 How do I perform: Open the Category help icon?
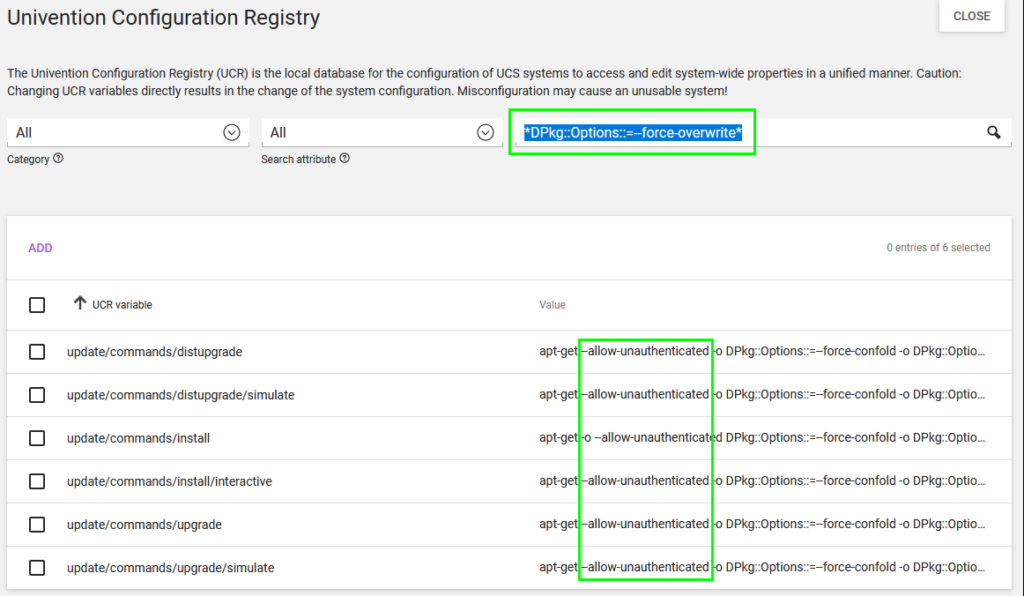tap(58, 158)
